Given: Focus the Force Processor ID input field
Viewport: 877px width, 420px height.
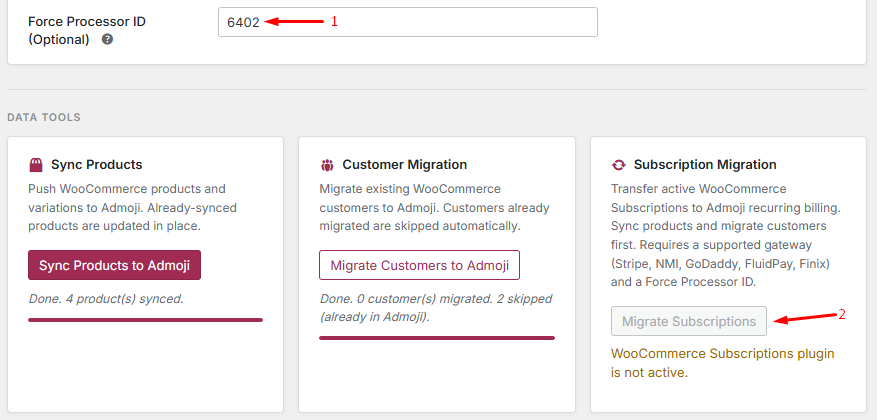Looking at the screenshot, I should [x=408, y=22].
